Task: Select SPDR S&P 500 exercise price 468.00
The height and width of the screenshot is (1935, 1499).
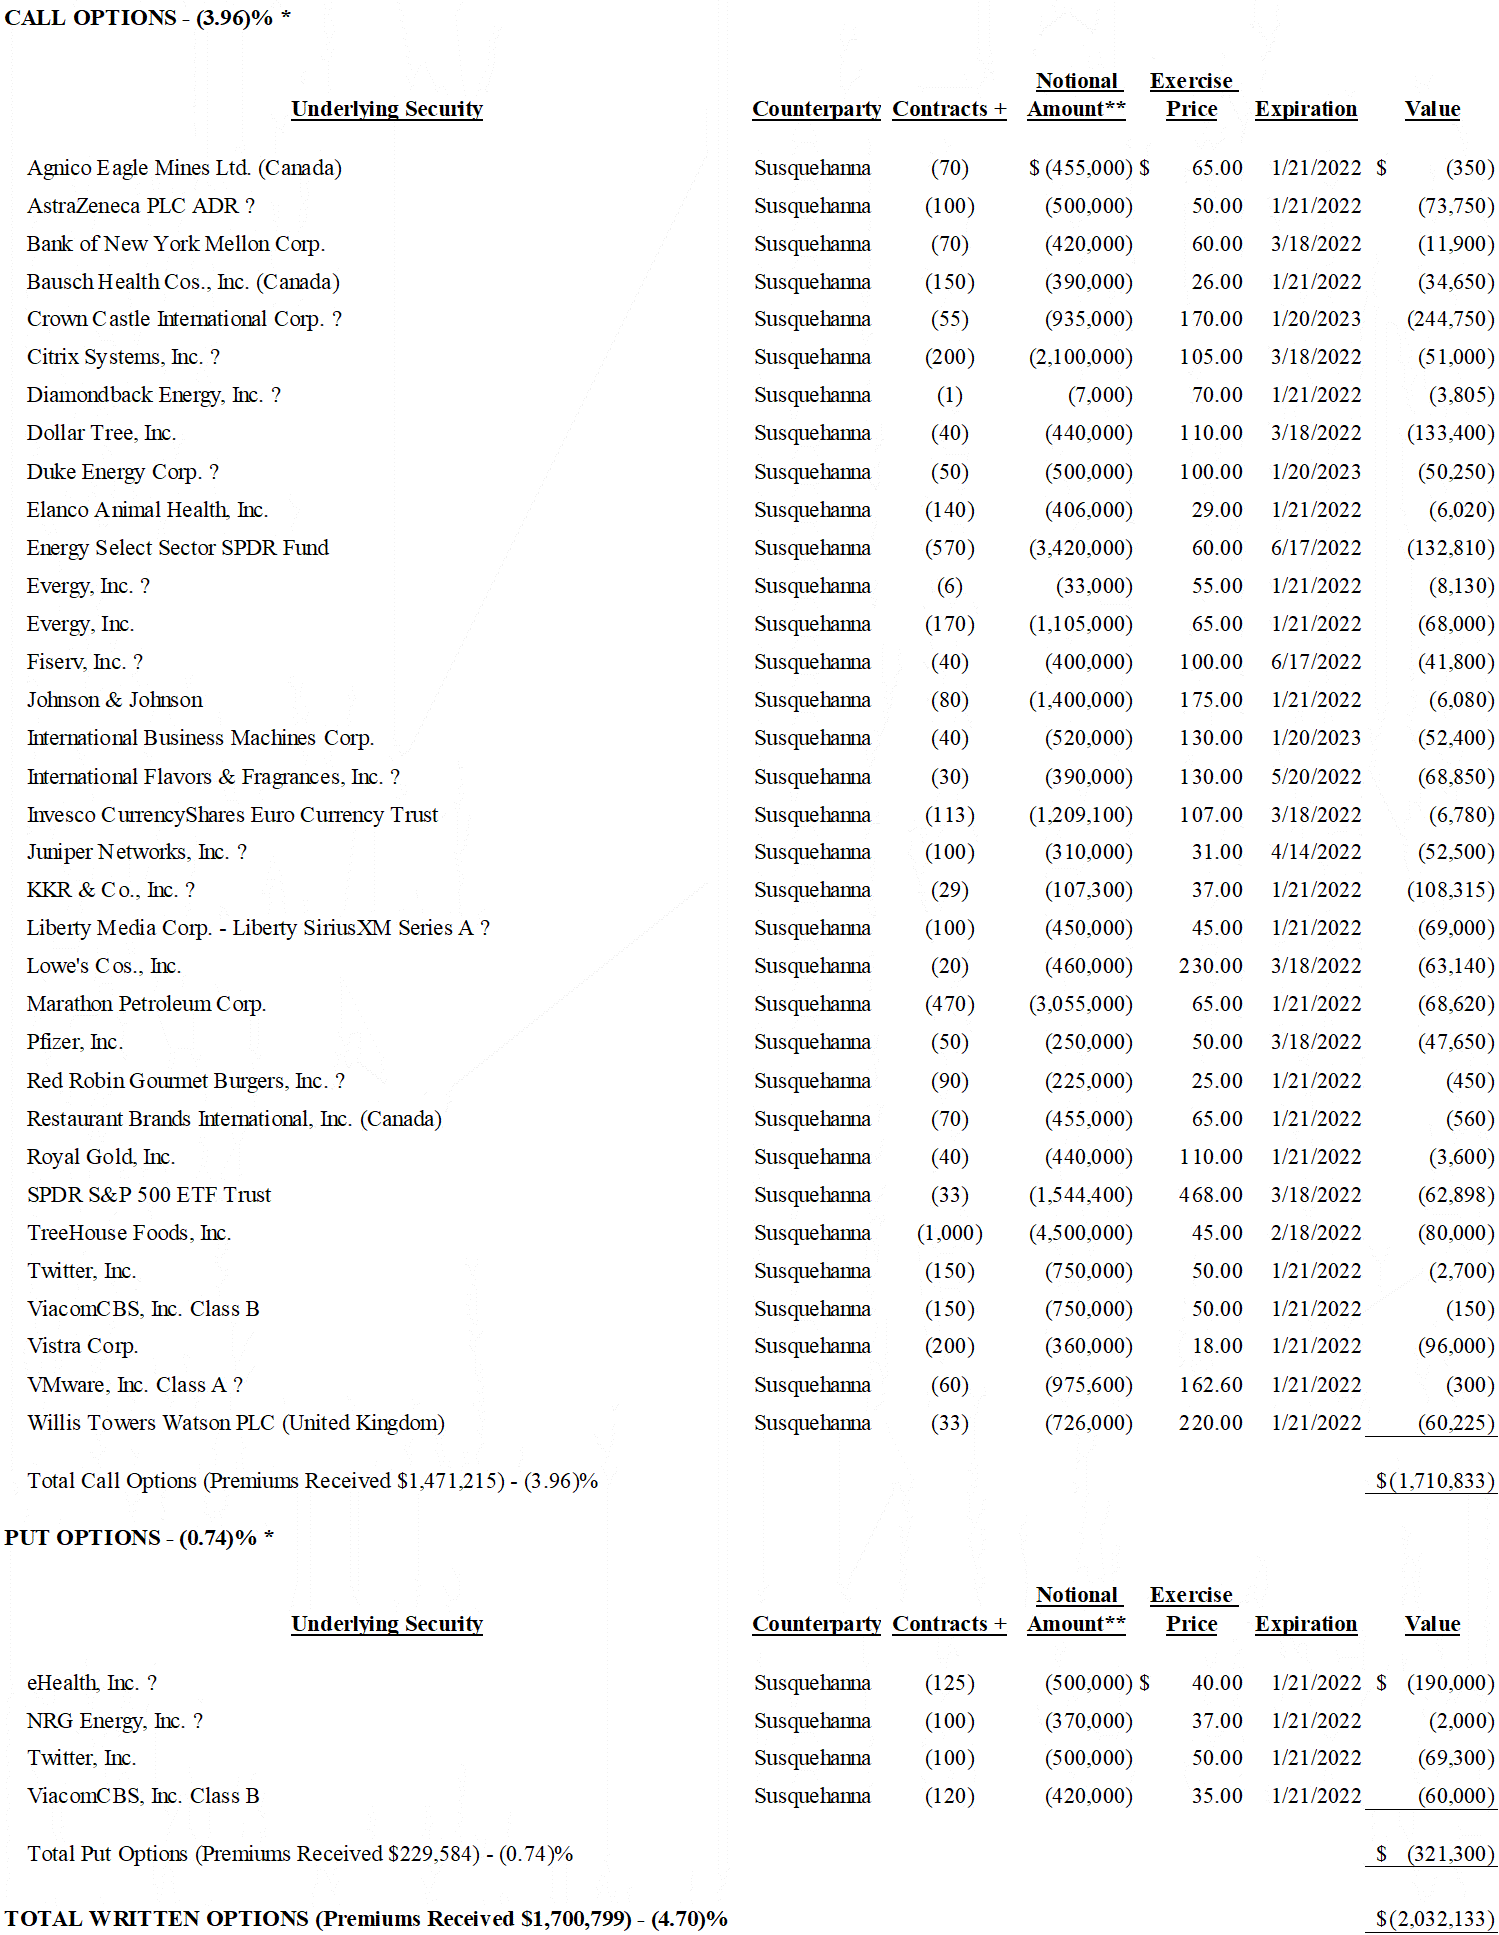Action: tap(1210, 1195)
